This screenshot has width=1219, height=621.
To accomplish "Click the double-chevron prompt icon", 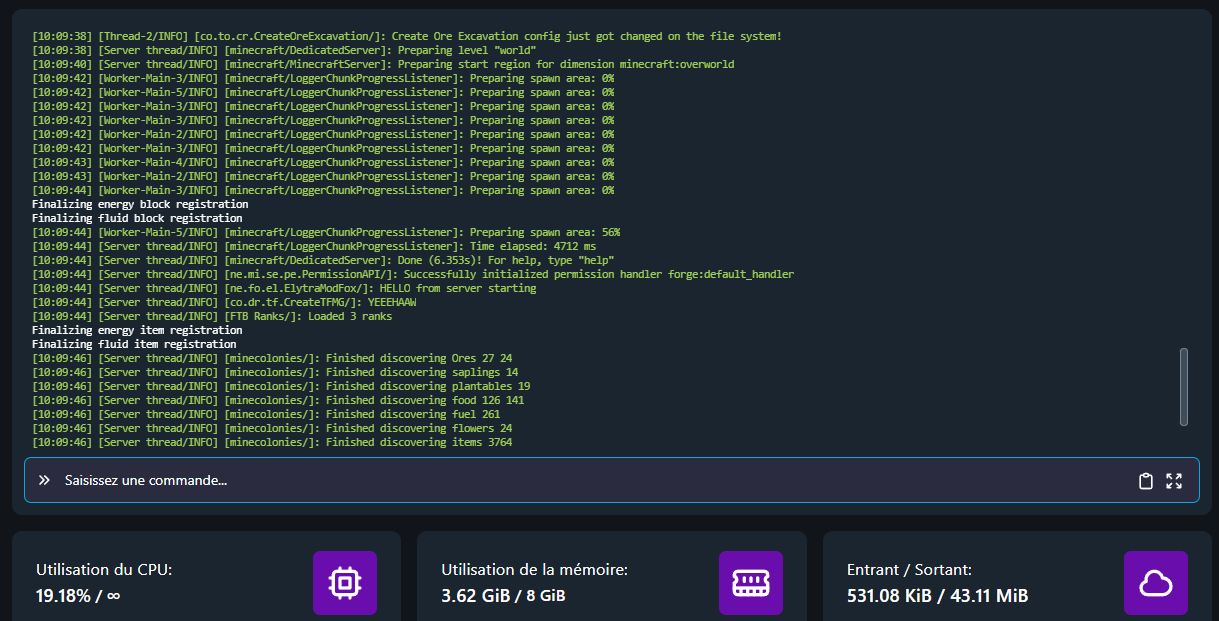I will tap(44, 480).
